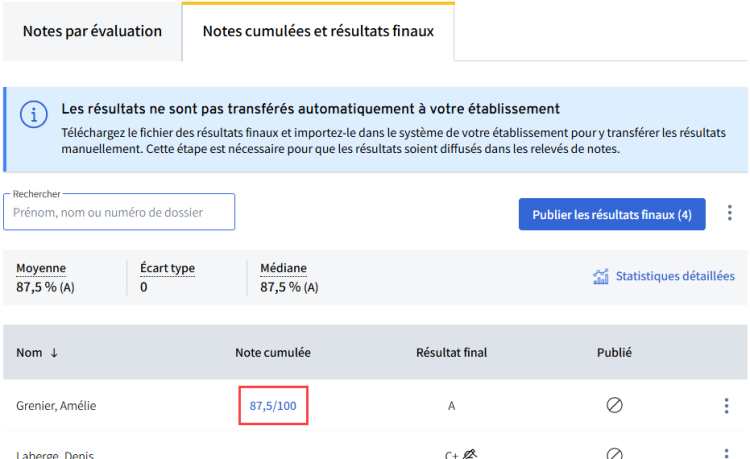Open the three-dot menu beside Publier button

tap(729, 213)
